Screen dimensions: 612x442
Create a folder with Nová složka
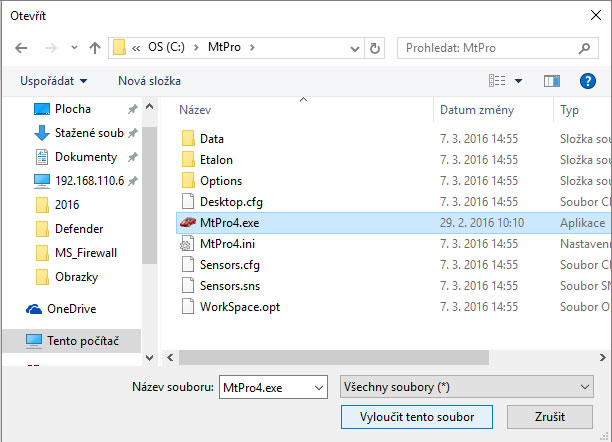149,81
